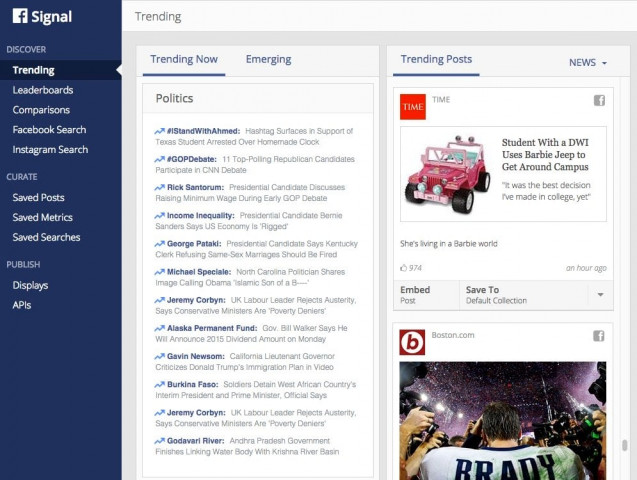Screen dimensions: 637x480
Task: Go to Instagram Search
Action: pos(50,150)
